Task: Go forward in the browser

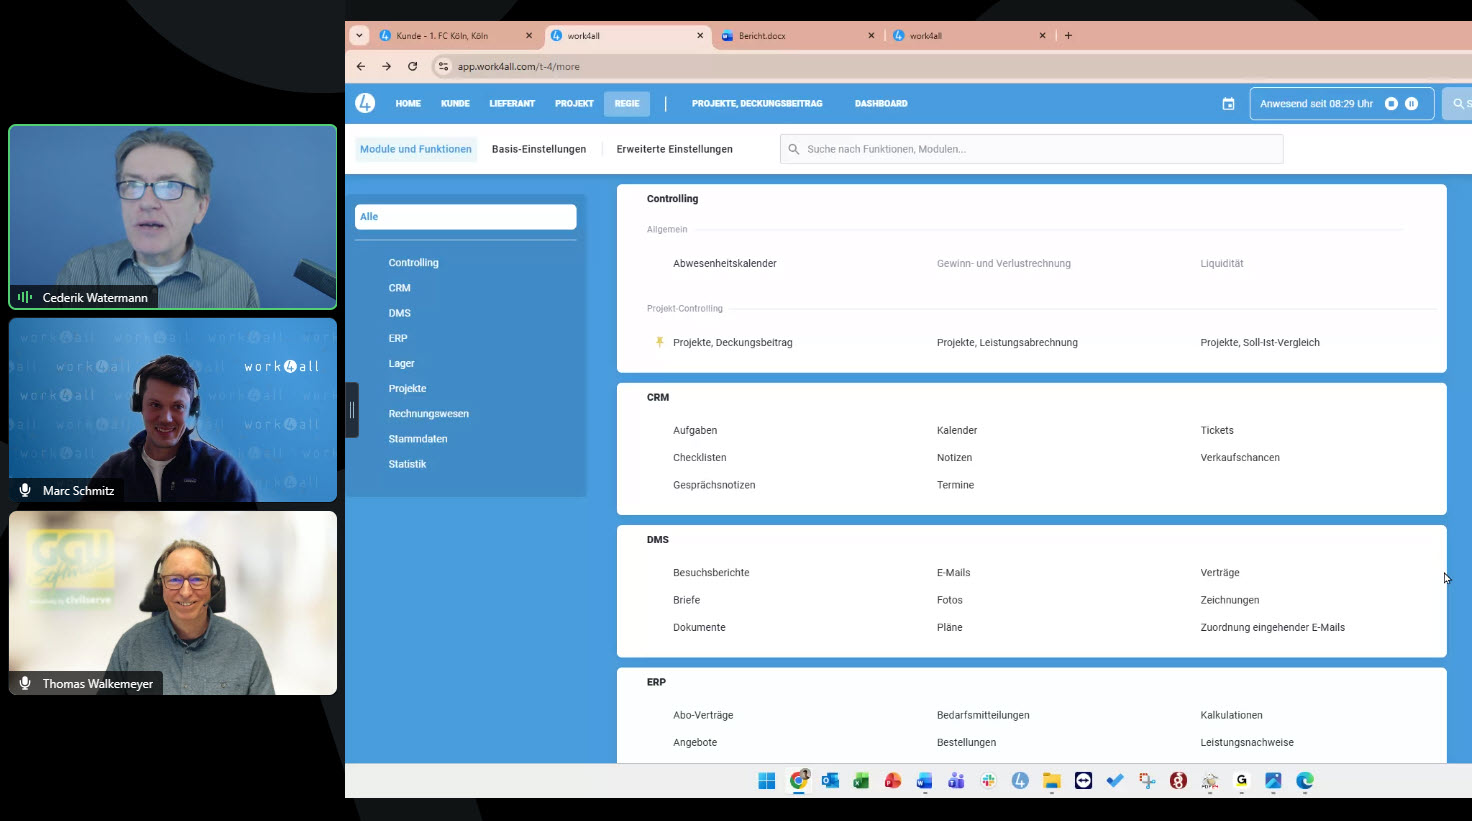Action: pyautogui.click(x=386, y=66)
